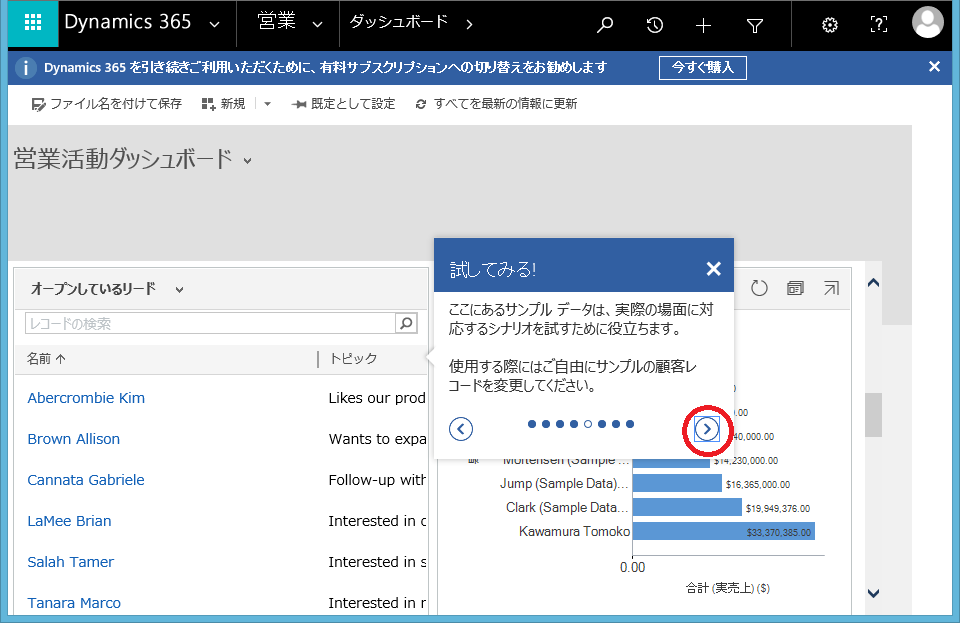Image resolution: width=960 pixels, height=623 pixels.
Task: Open advanced find funnel icon
Action: point(755,26)
